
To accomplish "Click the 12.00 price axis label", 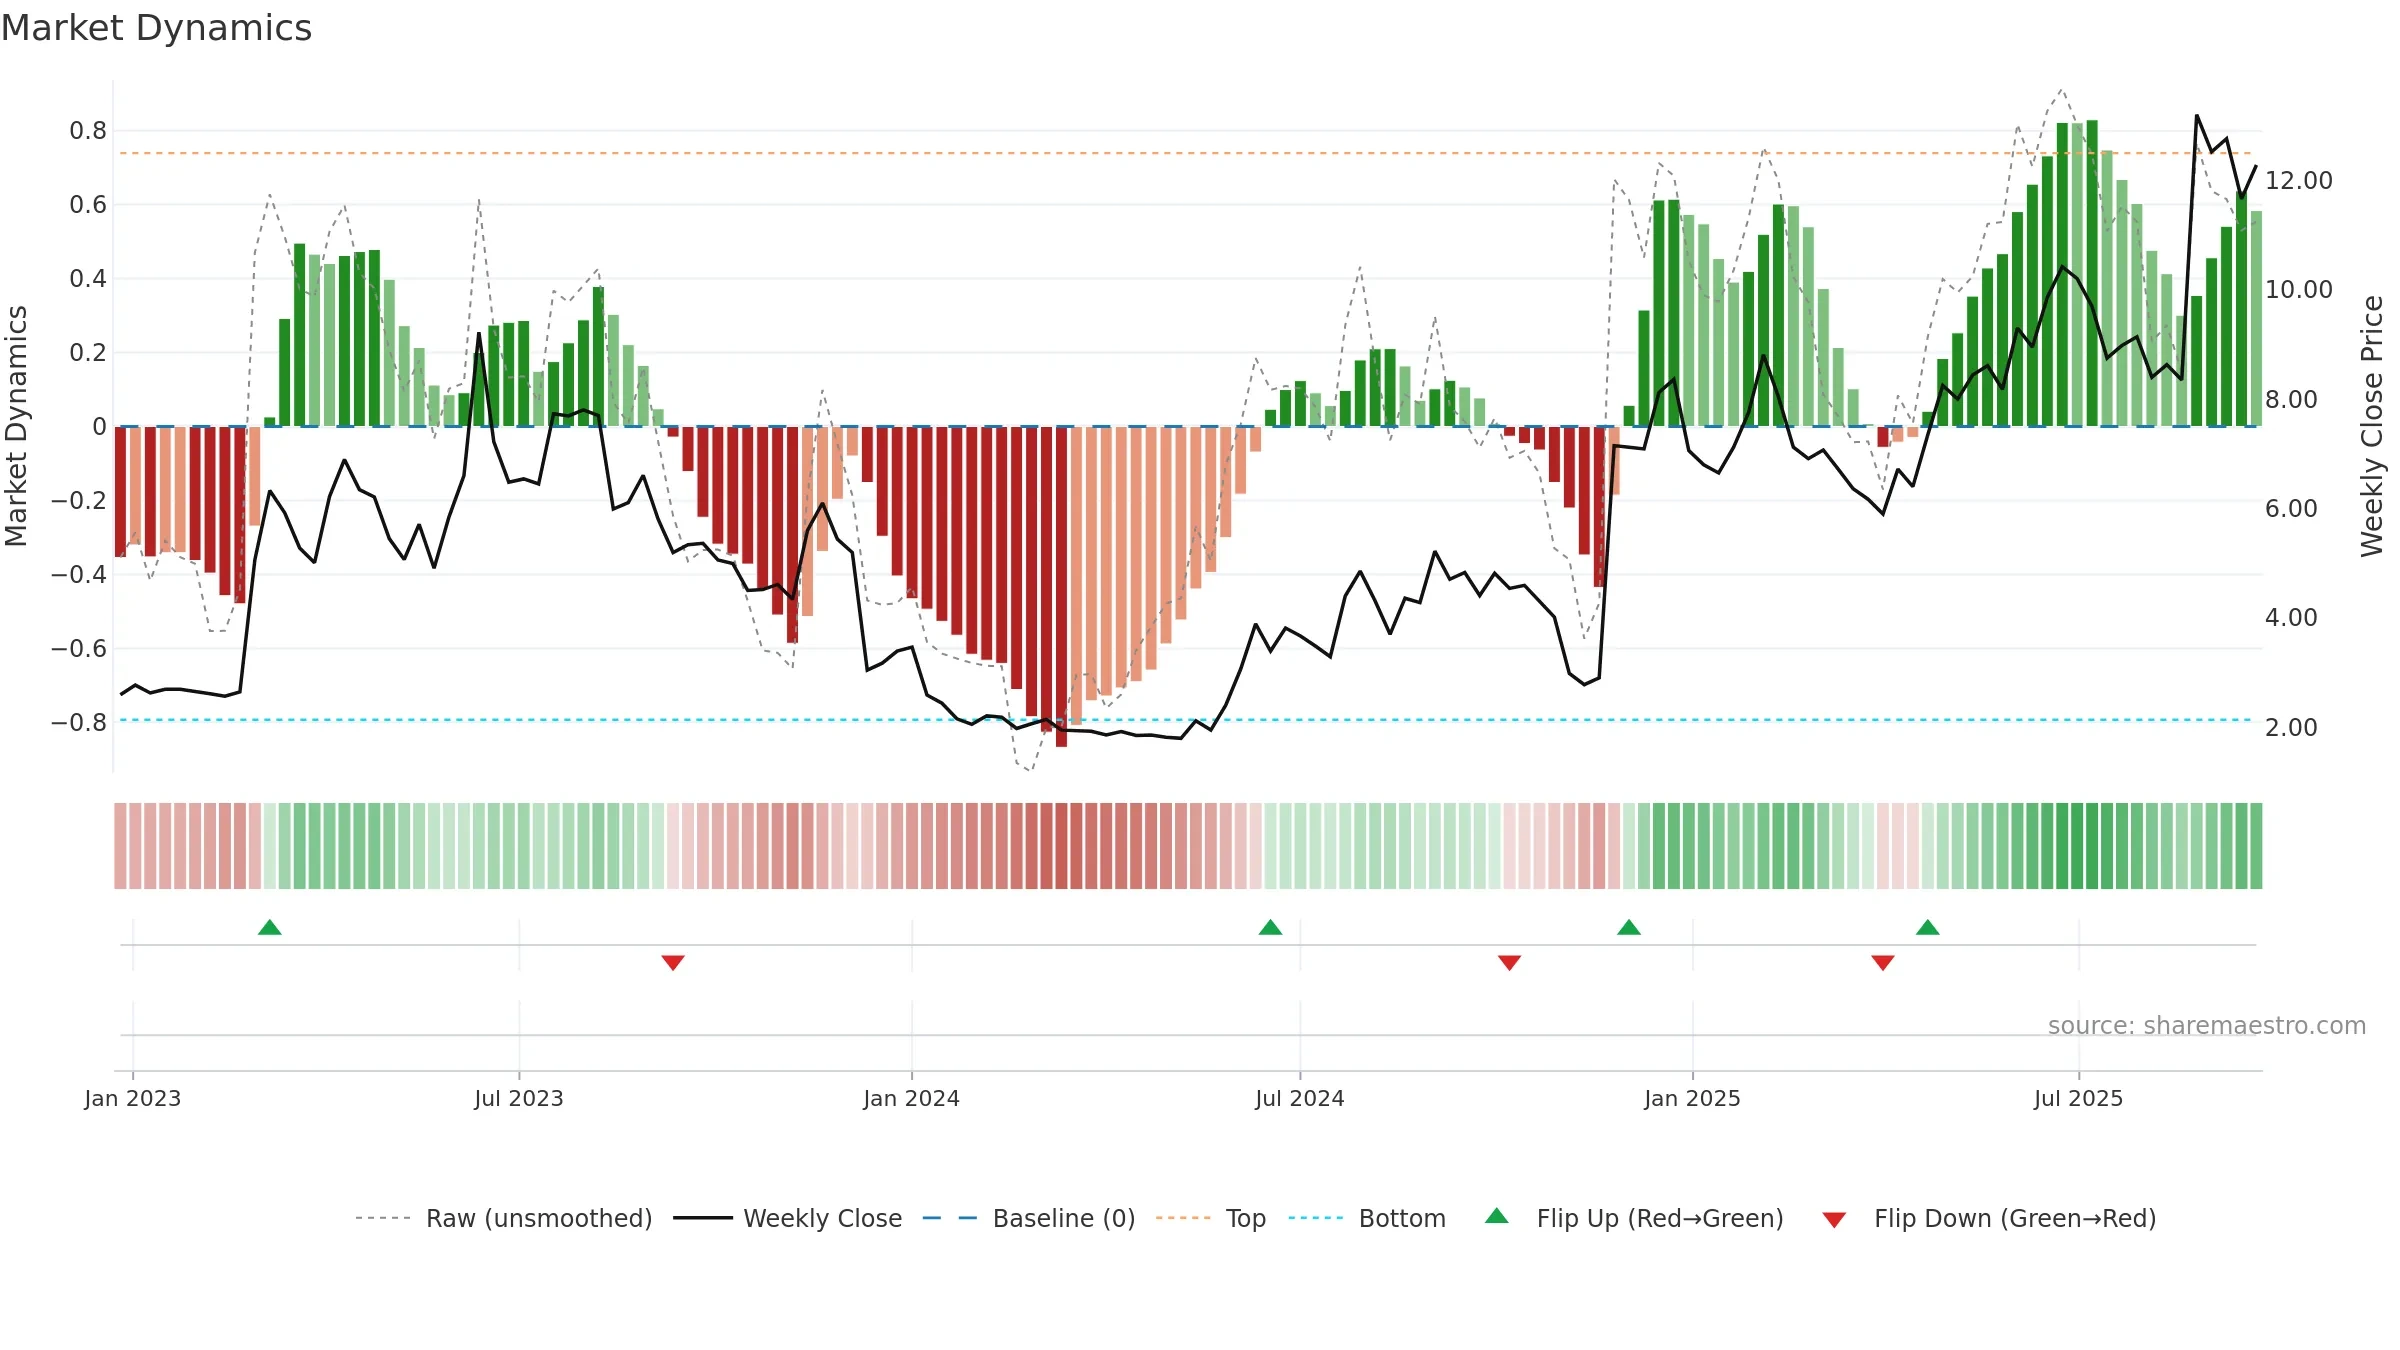I will tap(2299, 181).
